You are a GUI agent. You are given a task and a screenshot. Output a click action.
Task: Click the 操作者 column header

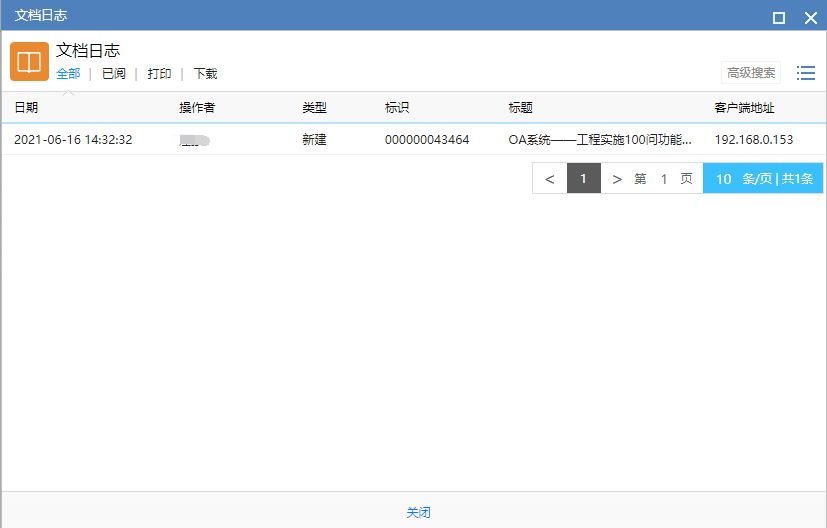click(197, 108)
